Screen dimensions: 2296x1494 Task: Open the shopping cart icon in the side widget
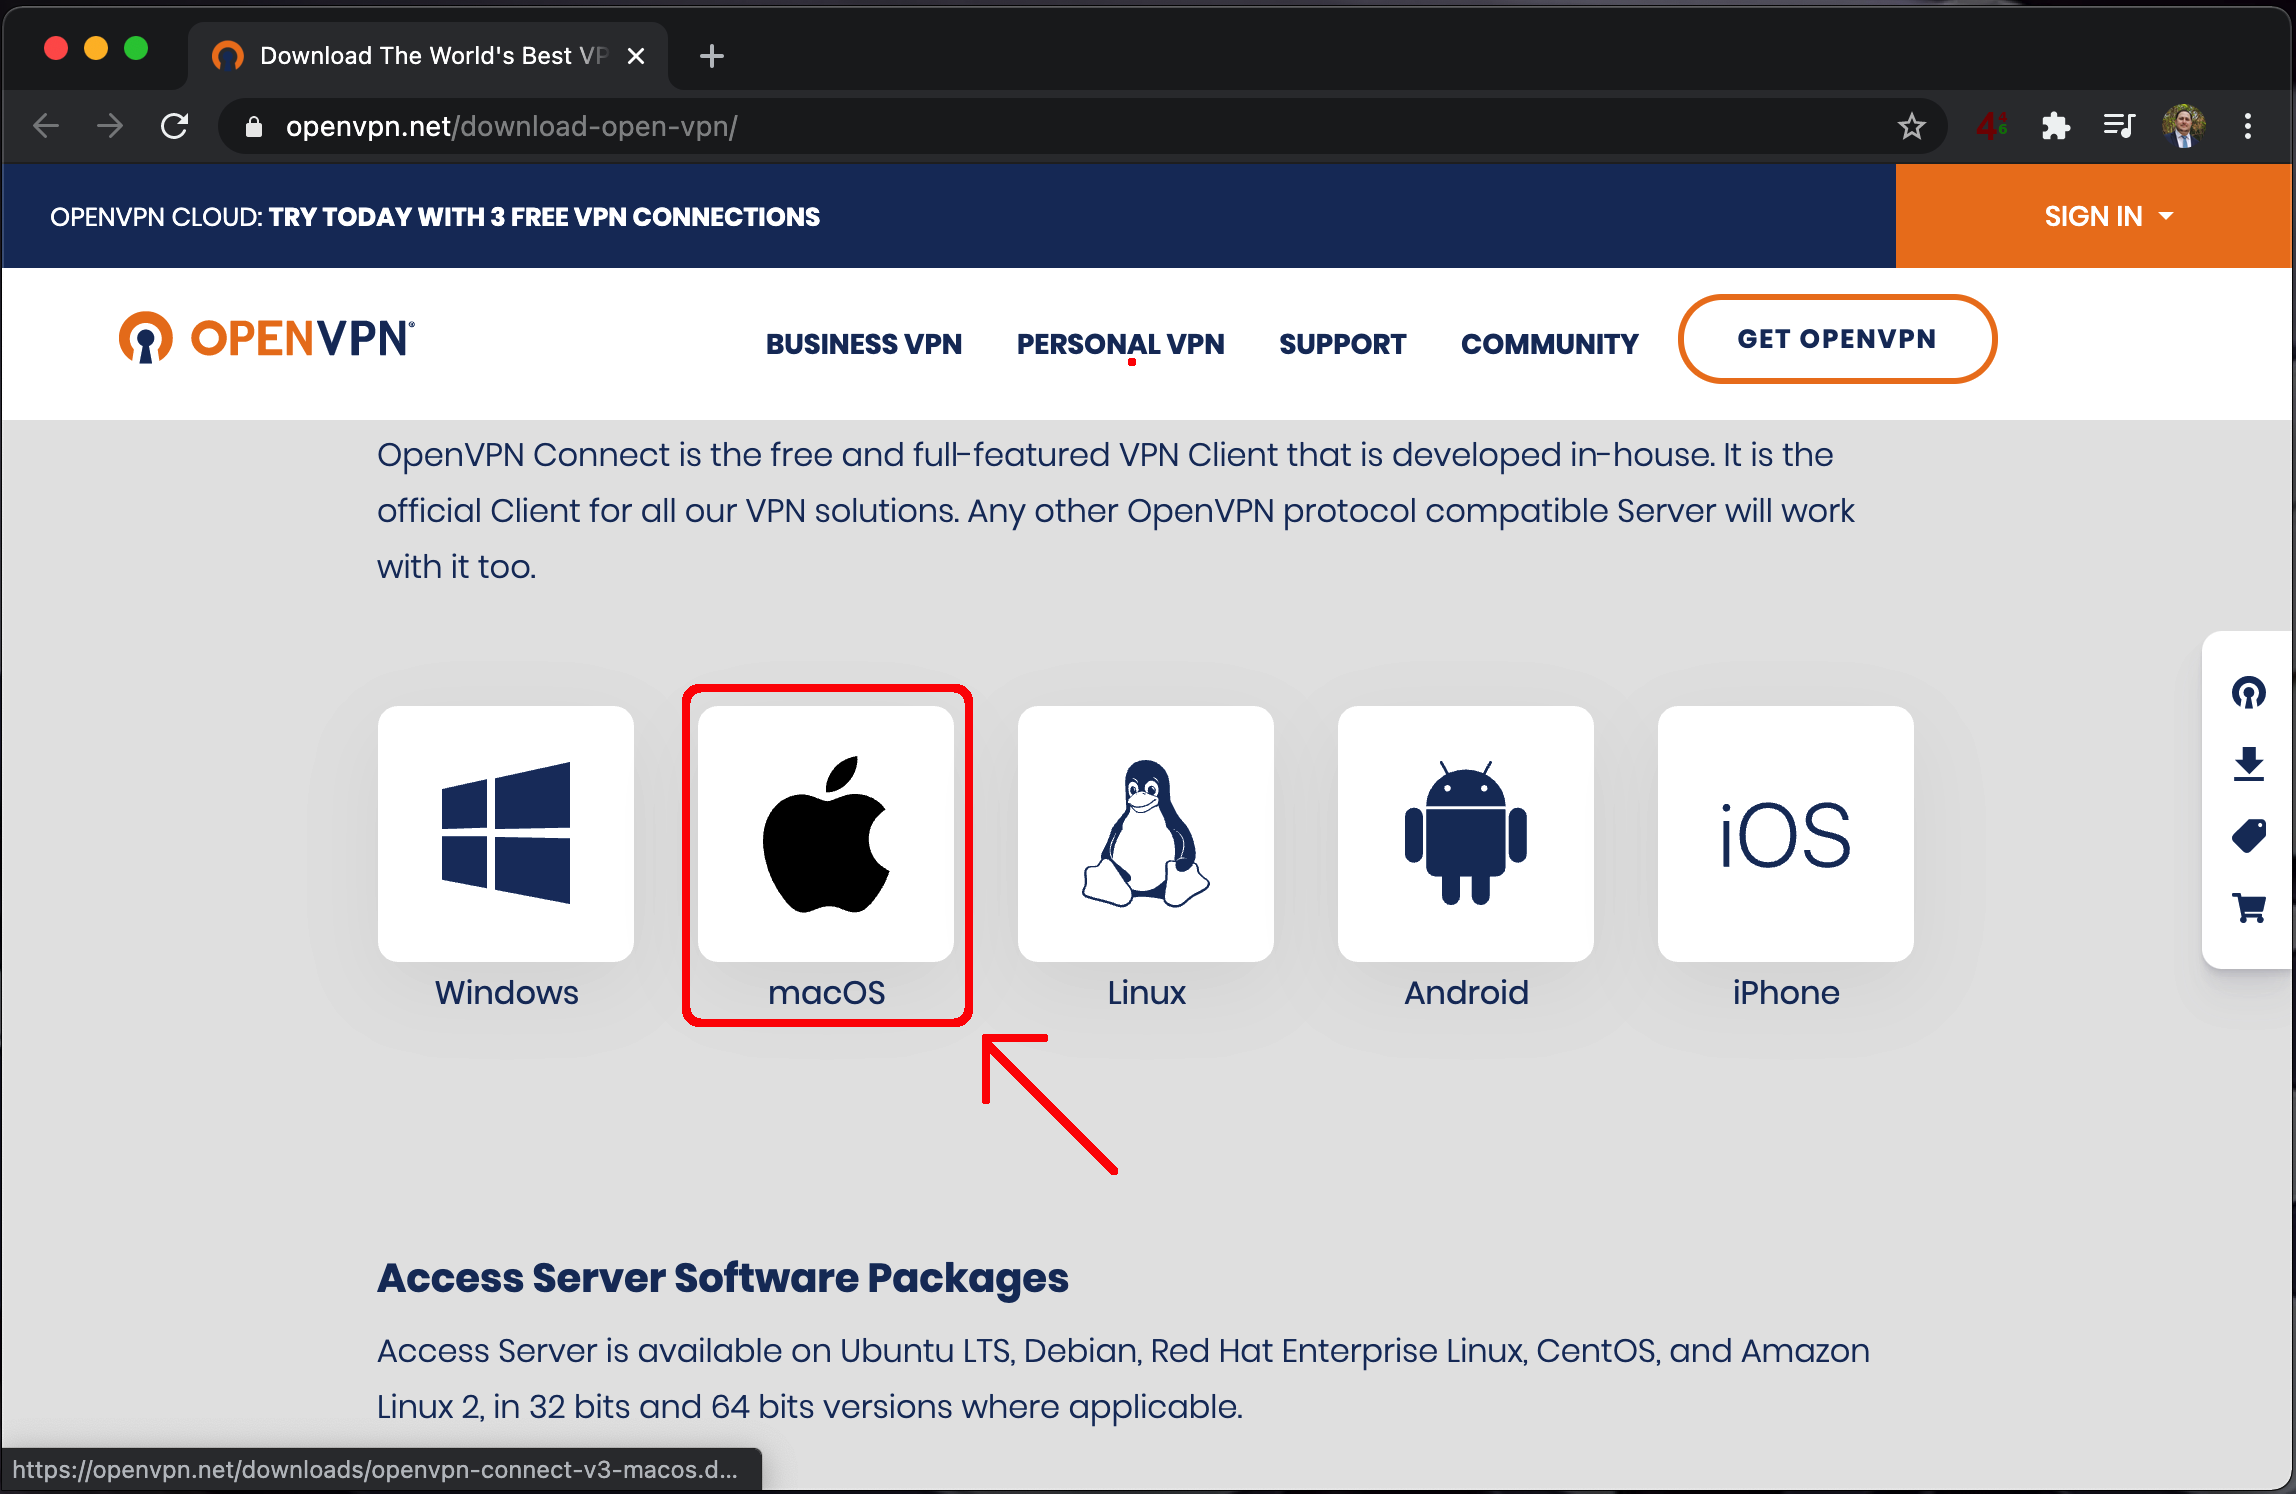(2249, 908)
